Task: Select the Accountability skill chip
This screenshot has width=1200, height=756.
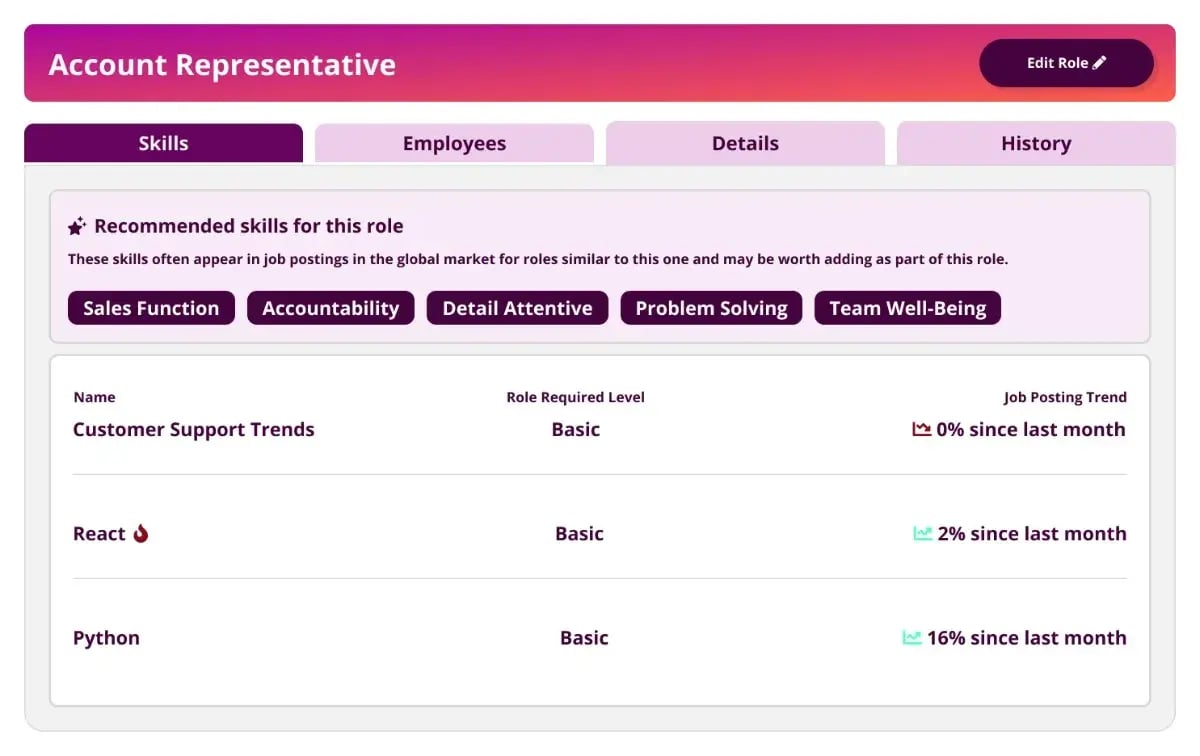Action: coord(330,308)
